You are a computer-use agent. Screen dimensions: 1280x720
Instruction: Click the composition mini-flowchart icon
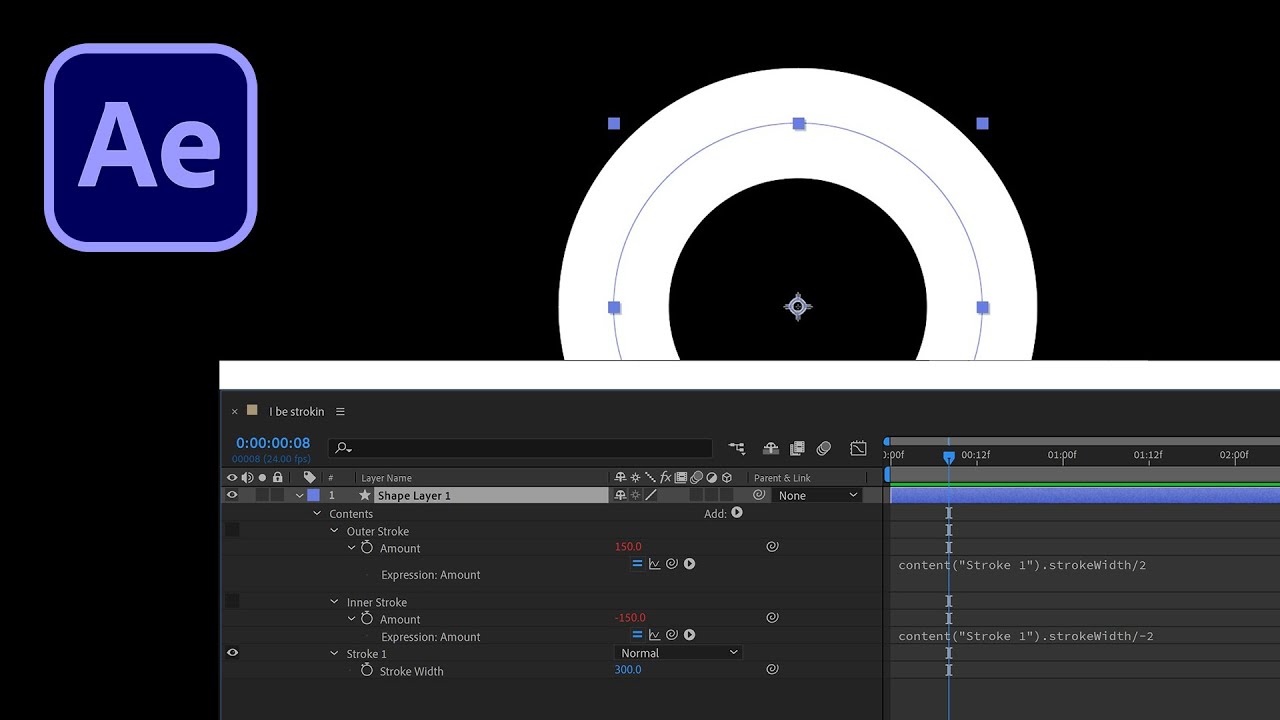tap(737, 448)
